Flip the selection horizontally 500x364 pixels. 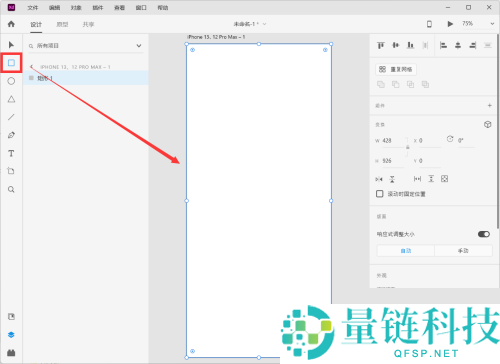pos(379,179)
